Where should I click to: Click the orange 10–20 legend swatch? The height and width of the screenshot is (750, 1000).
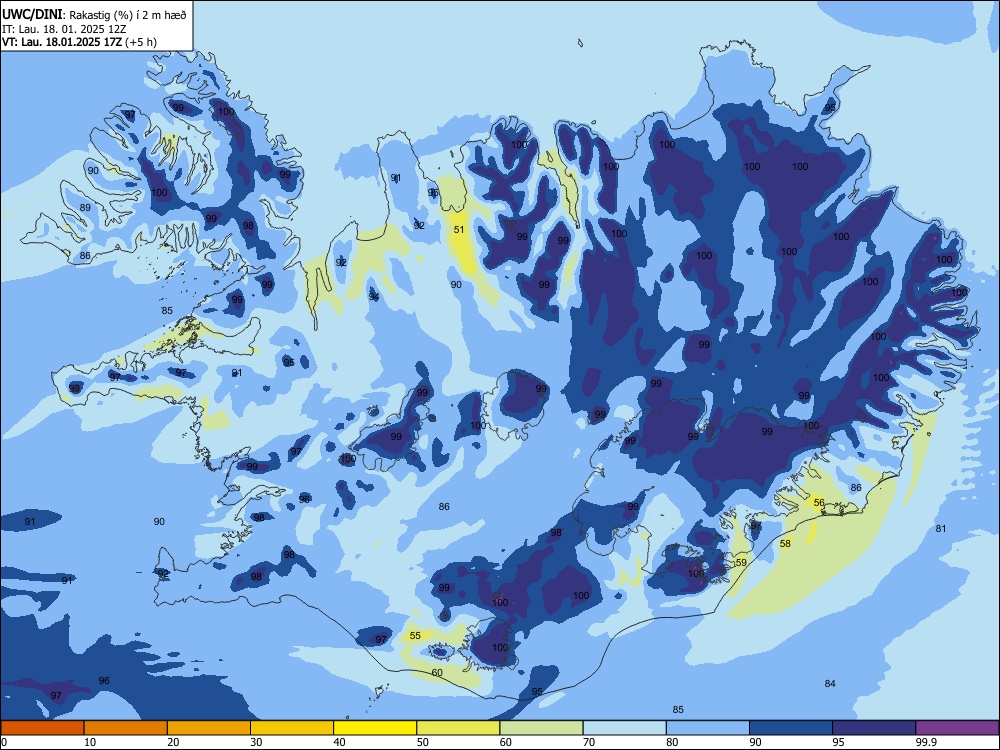[x=126, y=728]
